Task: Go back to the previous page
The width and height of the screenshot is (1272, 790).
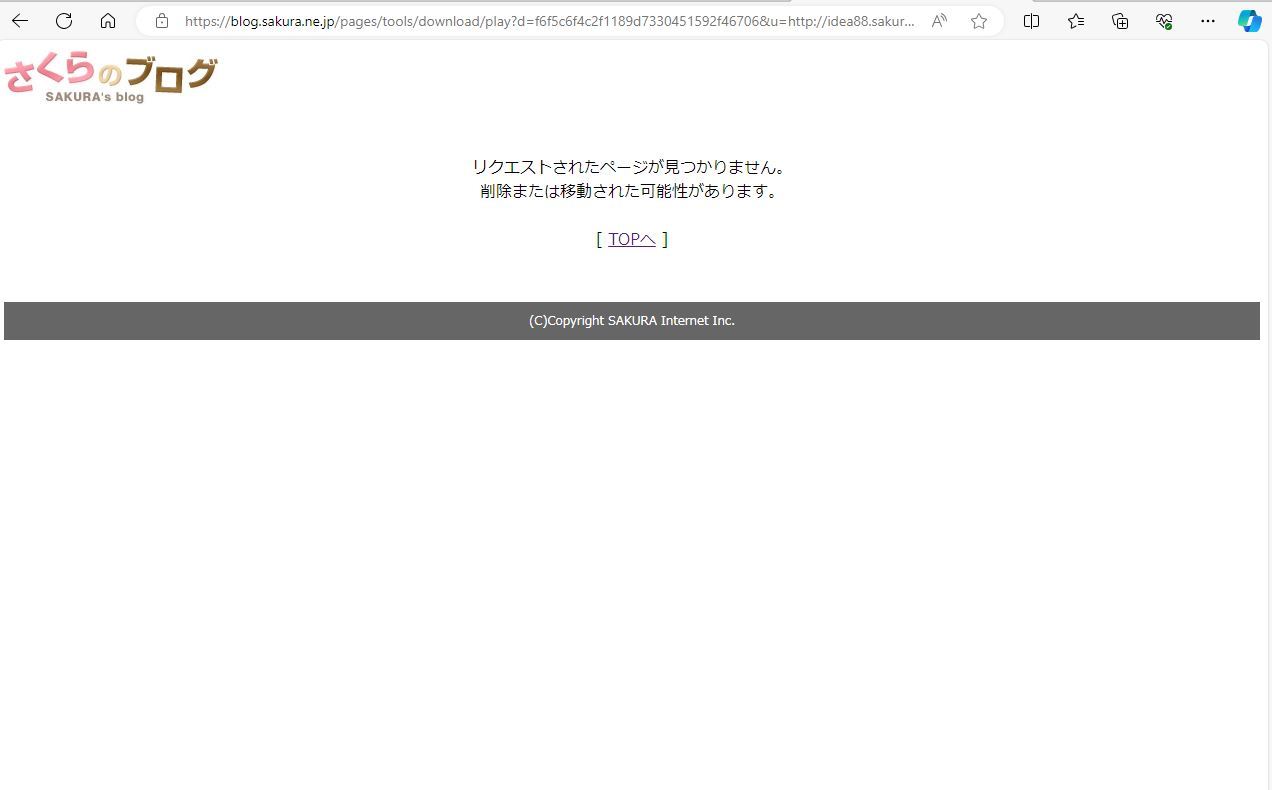Action: [x=20, y=21]
